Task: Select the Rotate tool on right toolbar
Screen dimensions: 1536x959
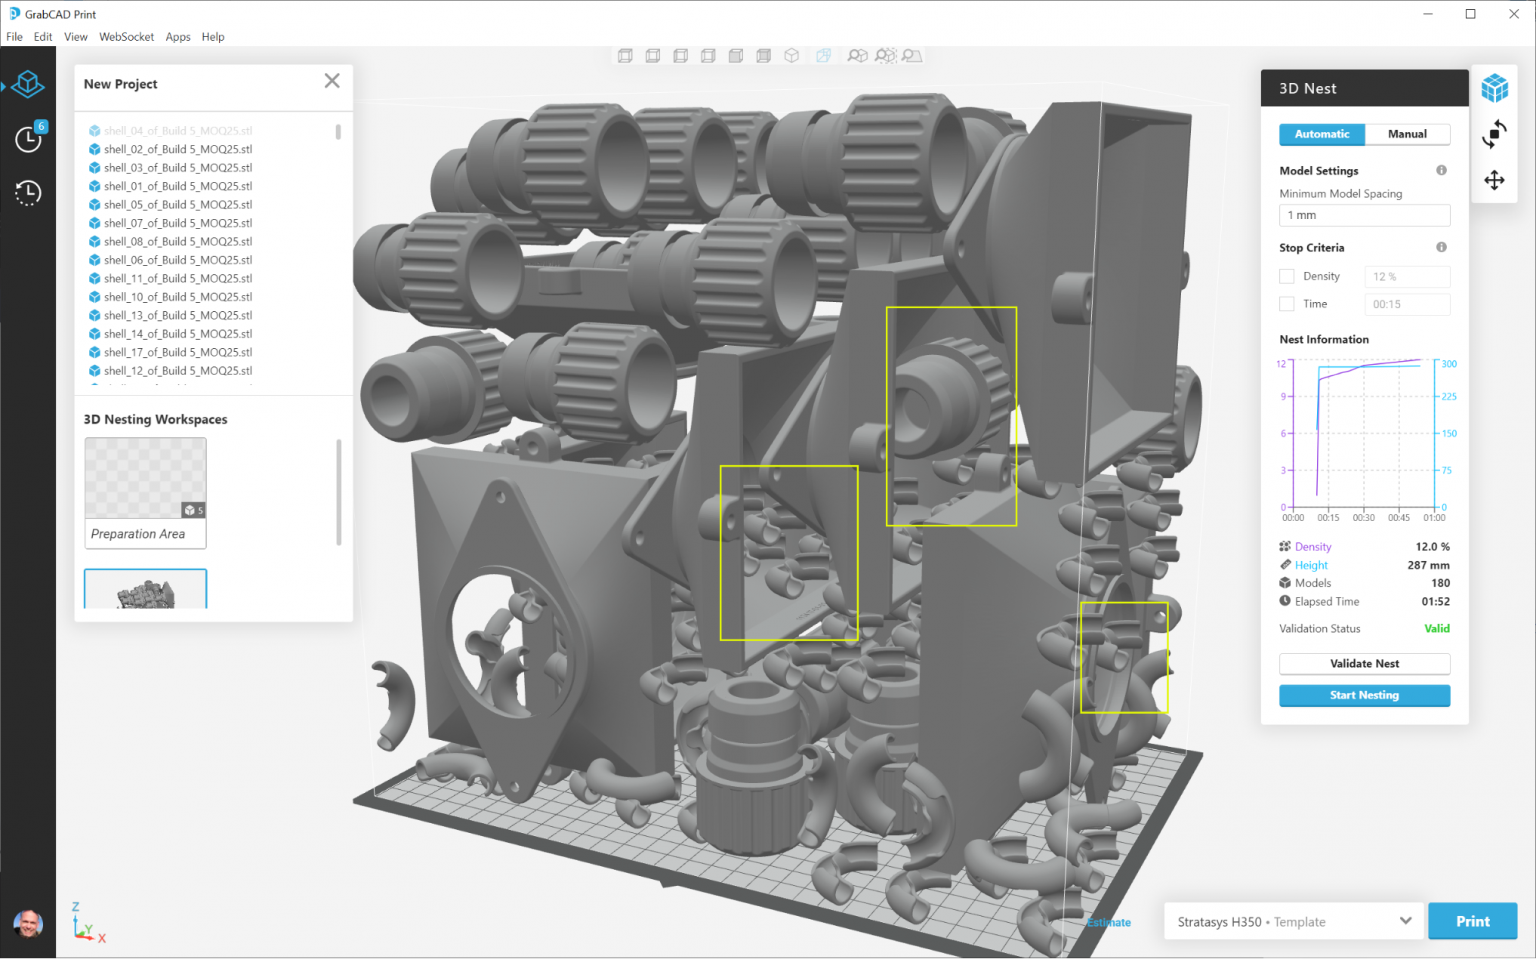Action: pyautogui.click(x=1494, y=133)
